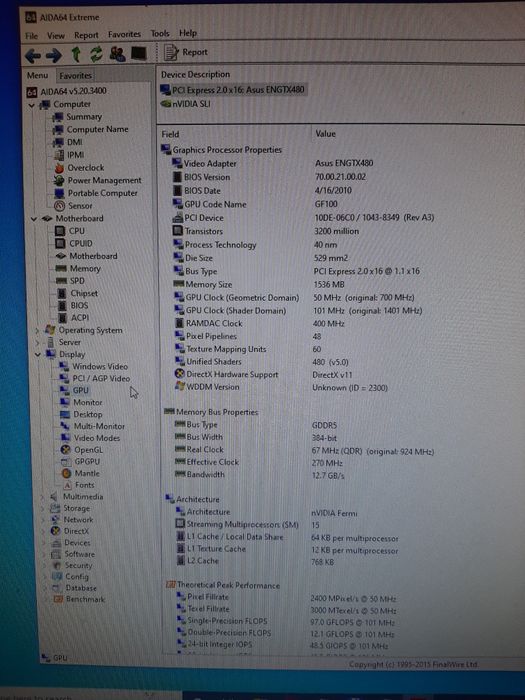Open the Help menu
The height and width of the screenshot is (700, 525).
click(188, 33)
